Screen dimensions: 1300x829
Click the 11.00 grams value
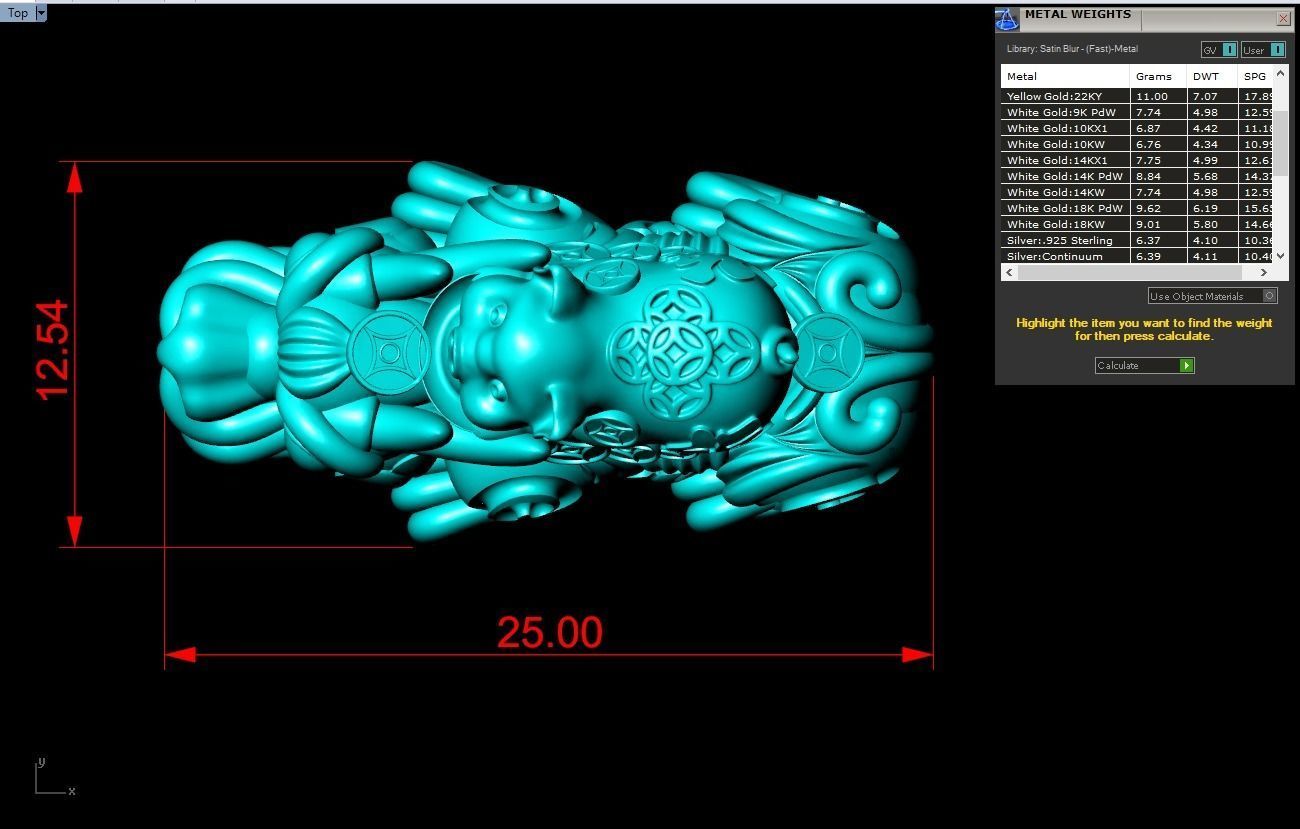1152,96
